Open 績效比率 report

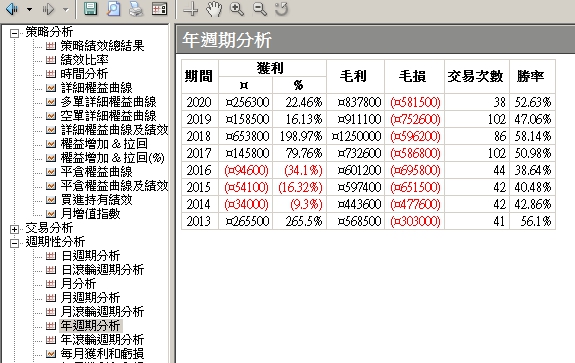tap(85, 60)
